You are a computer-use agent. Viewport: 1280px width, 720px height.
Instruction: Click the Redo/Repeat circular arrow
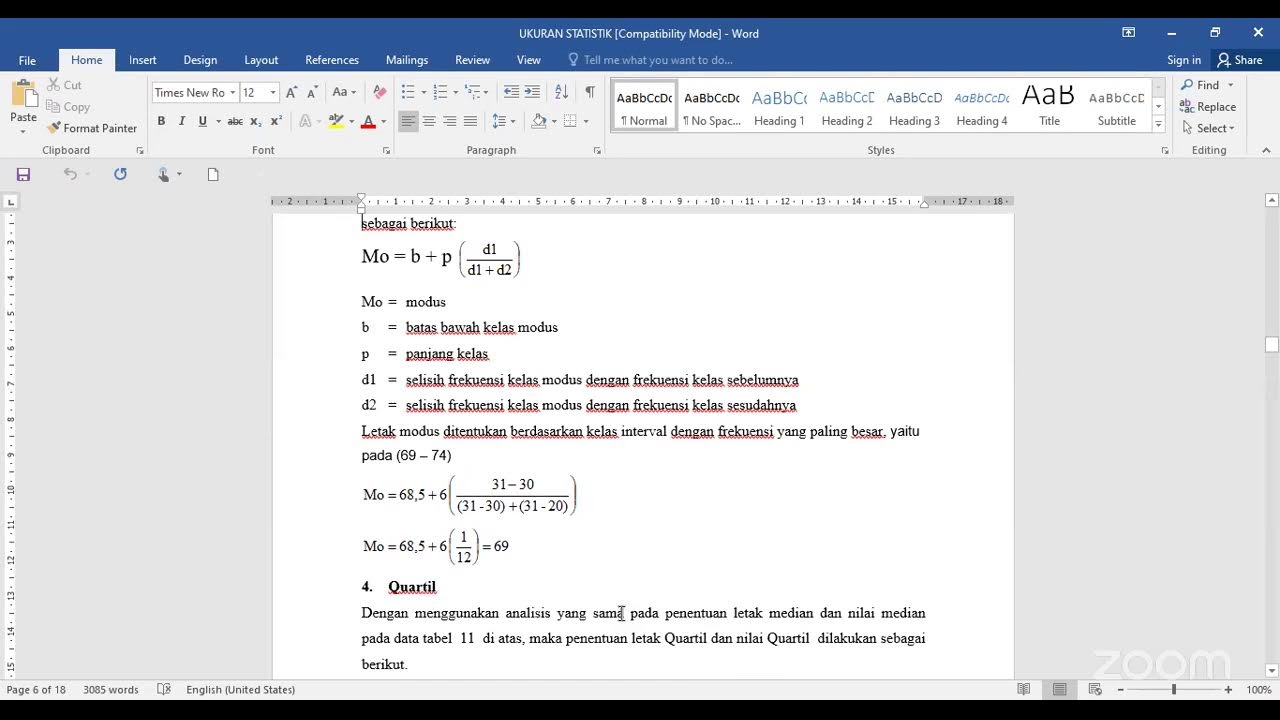[120, 174]
